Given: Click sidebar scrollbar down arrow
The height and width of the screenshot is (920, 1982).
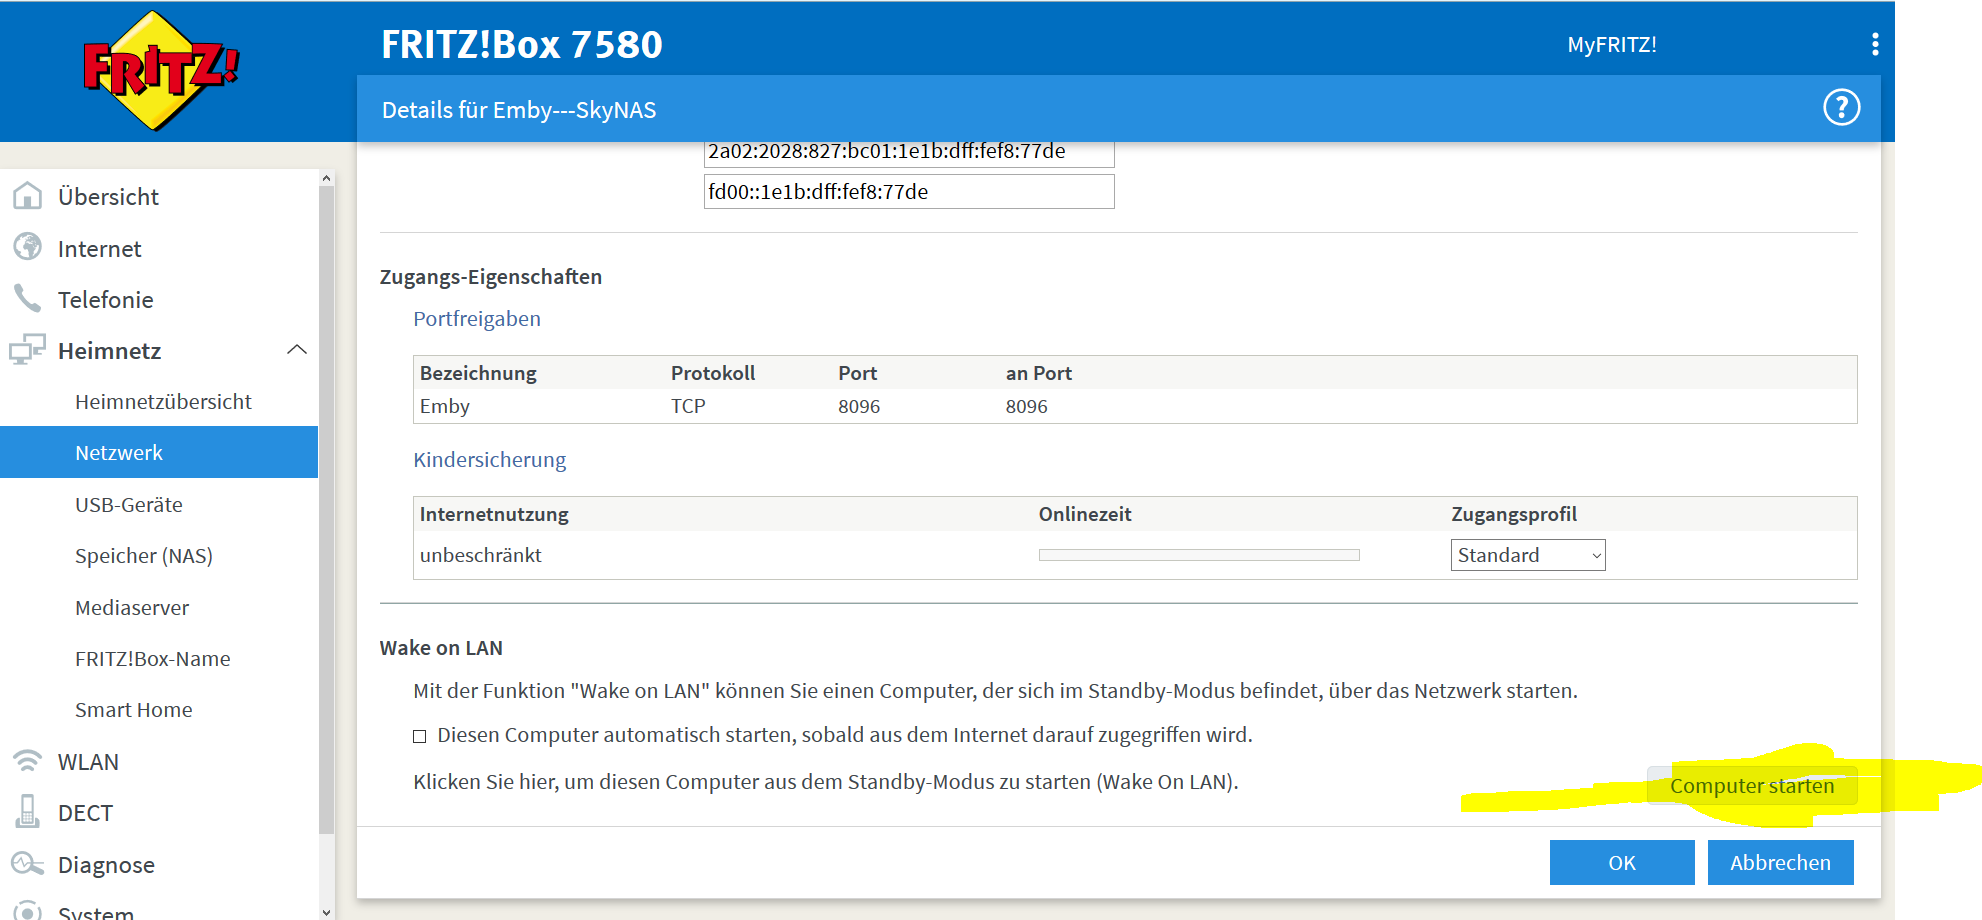Looking at the screenshot, I should point(326,912).
